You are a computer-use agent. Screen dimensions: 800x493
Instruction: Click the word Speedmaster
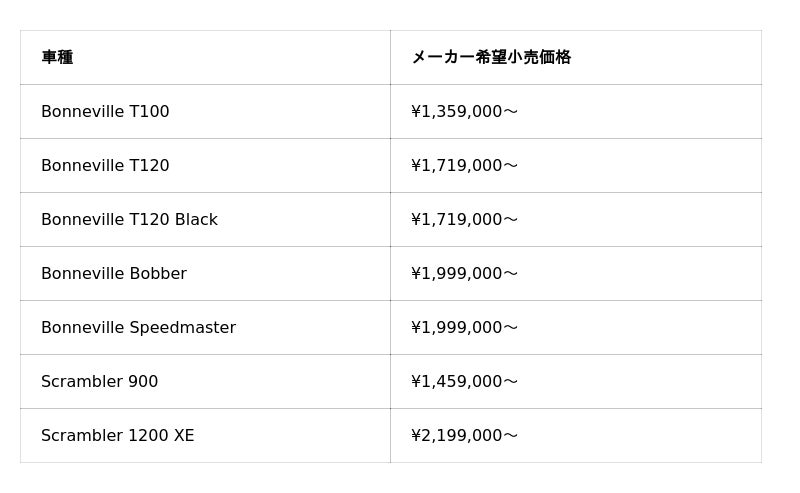[183, 328]
